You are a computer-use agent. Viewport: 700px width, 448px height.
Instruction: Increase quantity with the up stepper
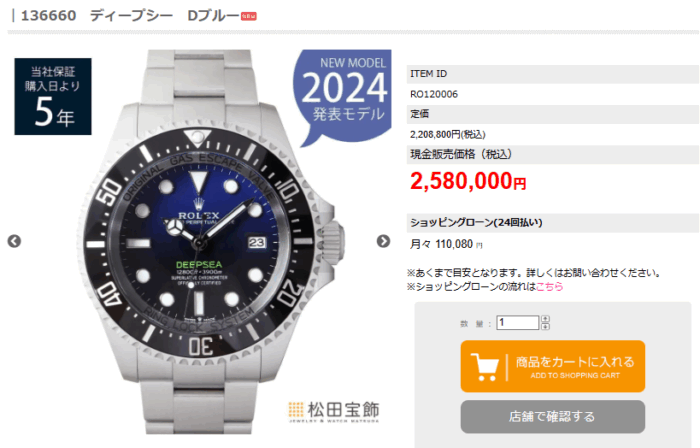545,319
